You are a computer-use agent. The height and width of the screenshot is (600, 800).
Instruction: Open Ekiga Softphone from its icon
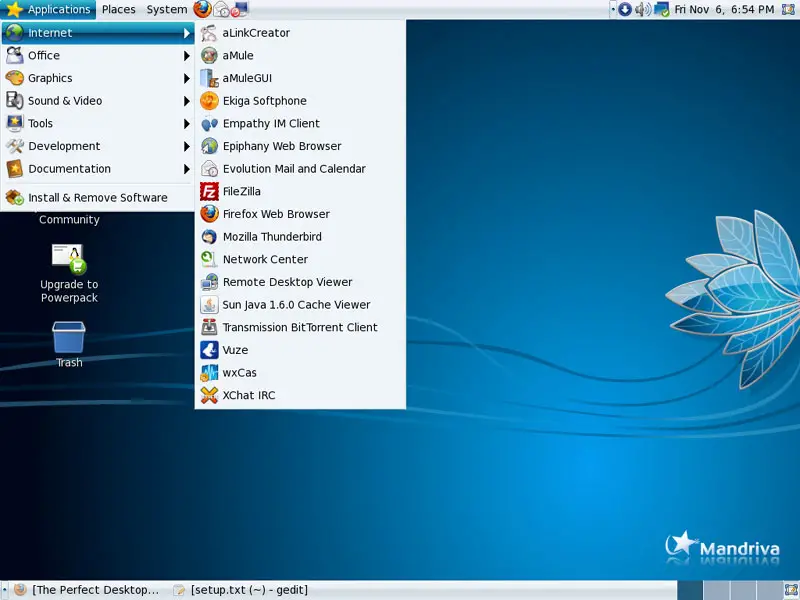209,101
